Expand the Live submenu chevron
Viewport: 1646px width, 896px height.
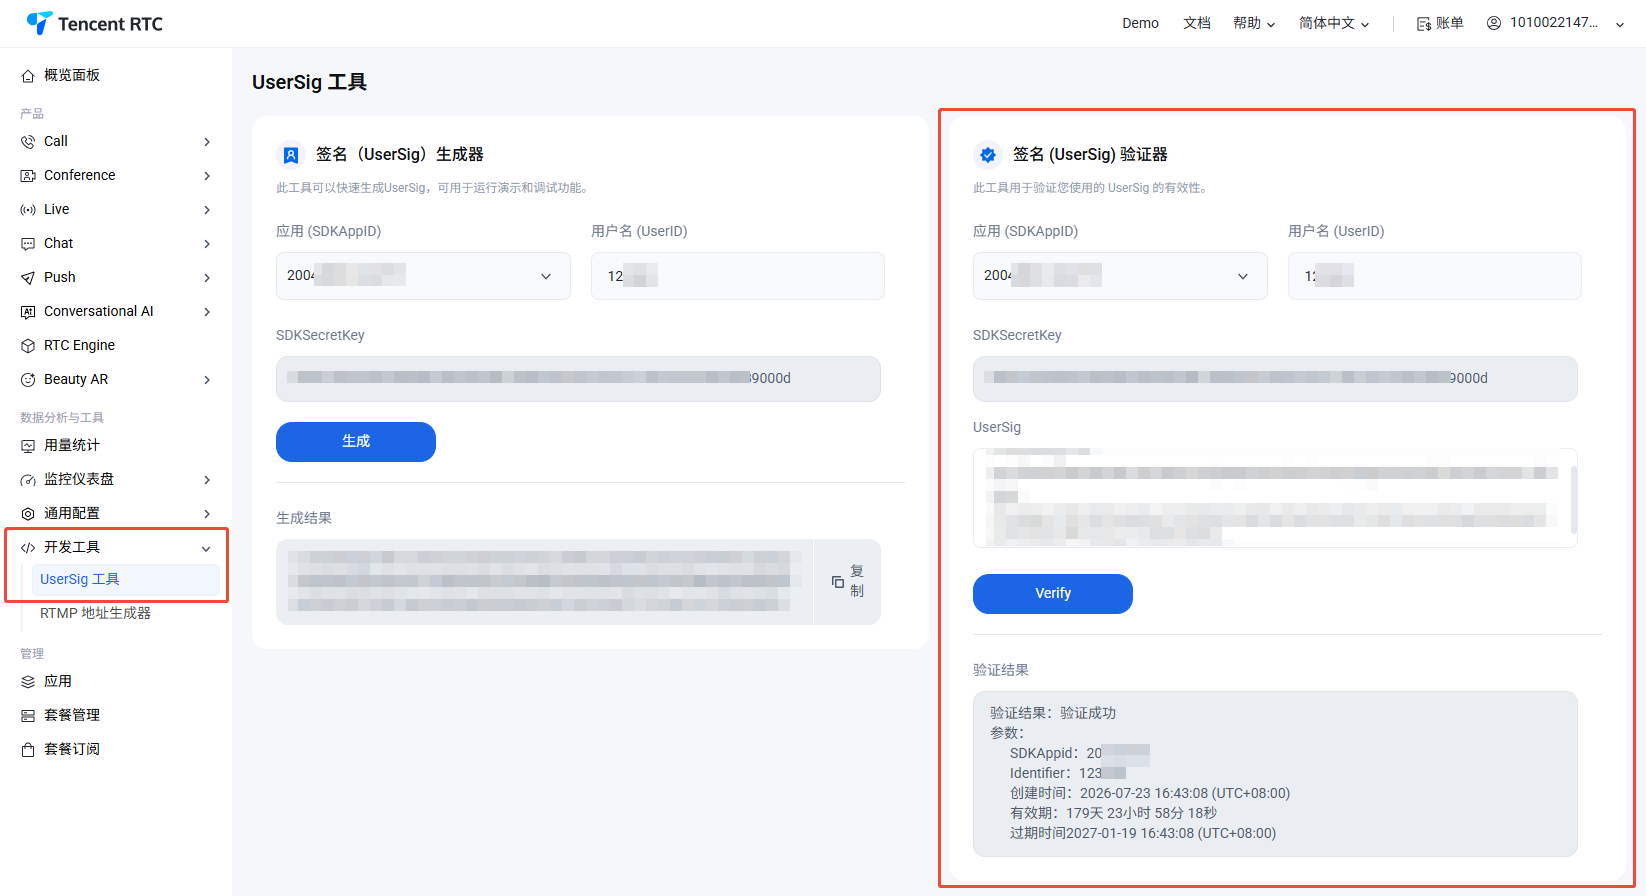[207, 210]
